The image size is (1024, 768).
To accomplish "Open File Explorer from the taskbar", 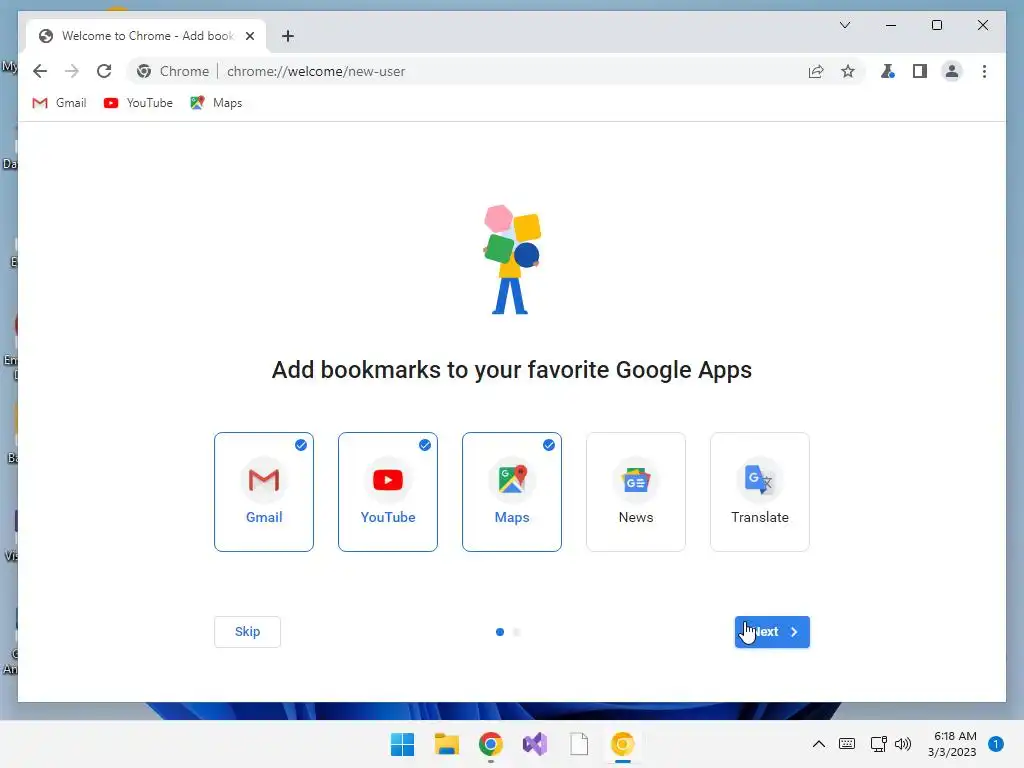I will click(x=447, y=744).
